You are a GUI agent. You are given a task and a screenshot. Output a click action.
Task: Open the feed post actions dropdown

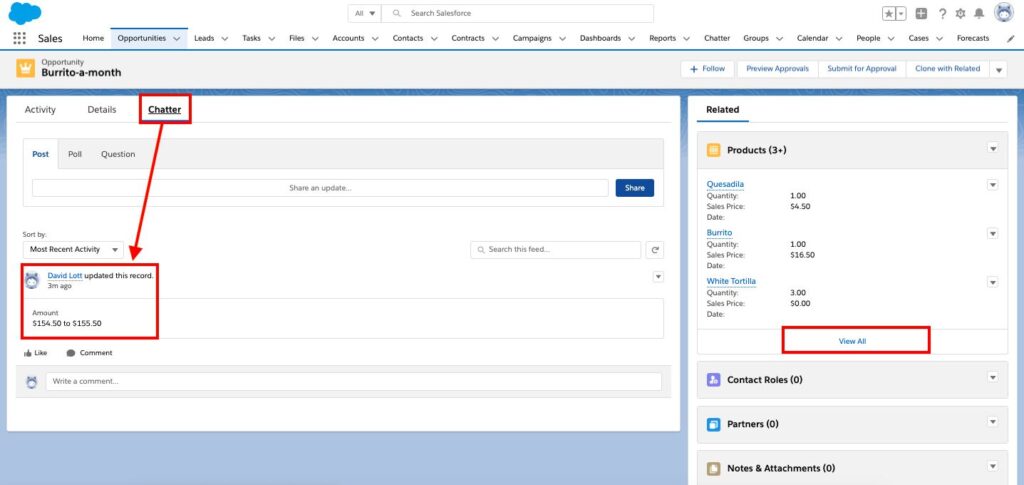(658, 277)
